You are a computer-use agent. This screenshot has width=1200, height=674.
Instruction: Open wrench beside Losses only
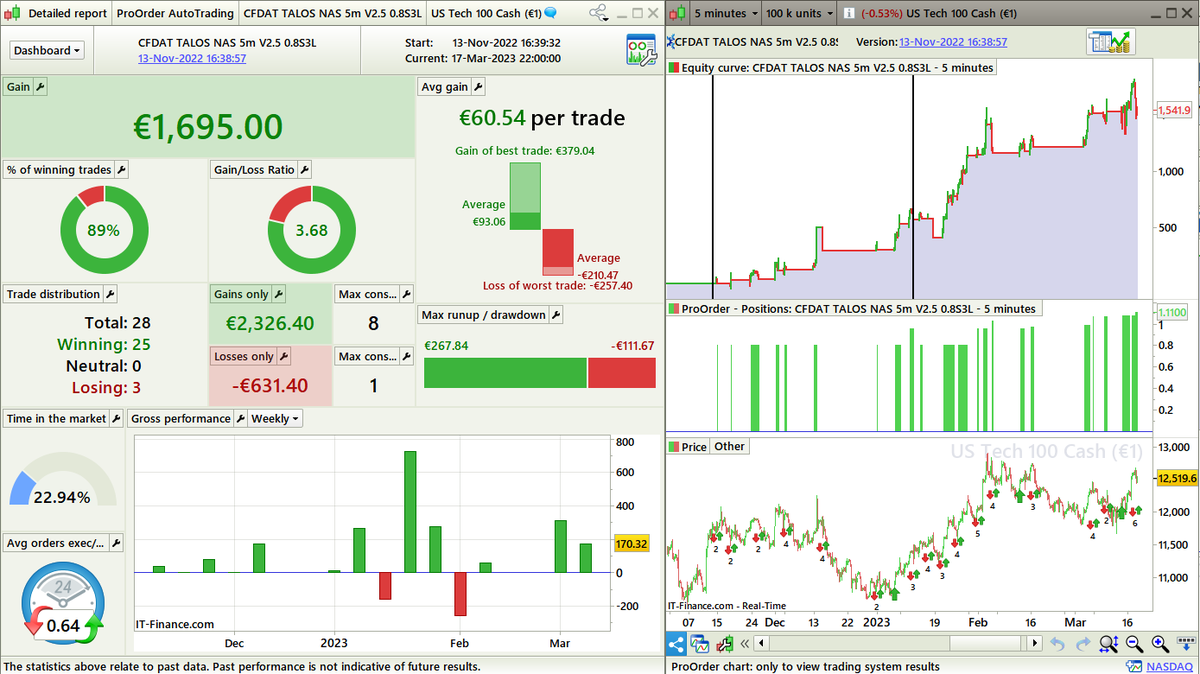pos(284,356)
